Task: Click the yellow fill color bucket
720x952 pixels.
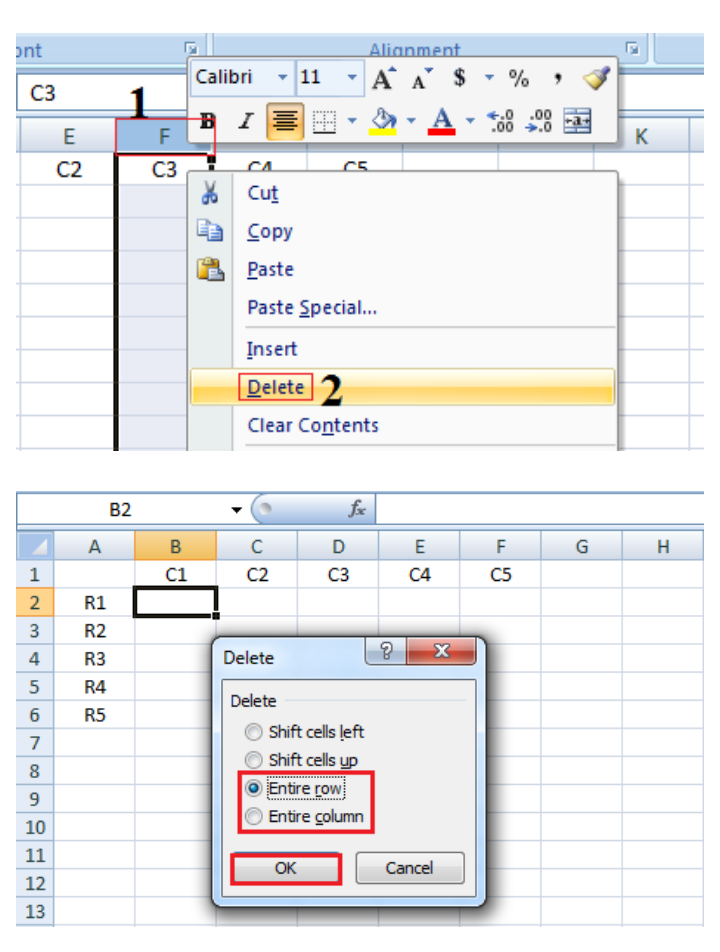Action: 381,122
